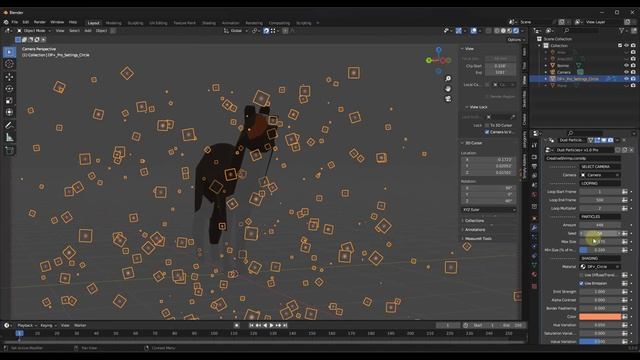The height and width of the screenshot is (360, 640).
Task: Play the animation in reverse
Action: (x=265, y=325)
